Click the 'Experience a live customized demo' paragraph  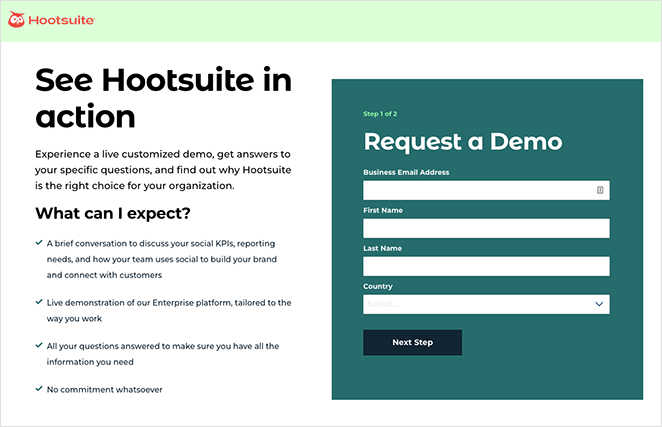(163, 170)
